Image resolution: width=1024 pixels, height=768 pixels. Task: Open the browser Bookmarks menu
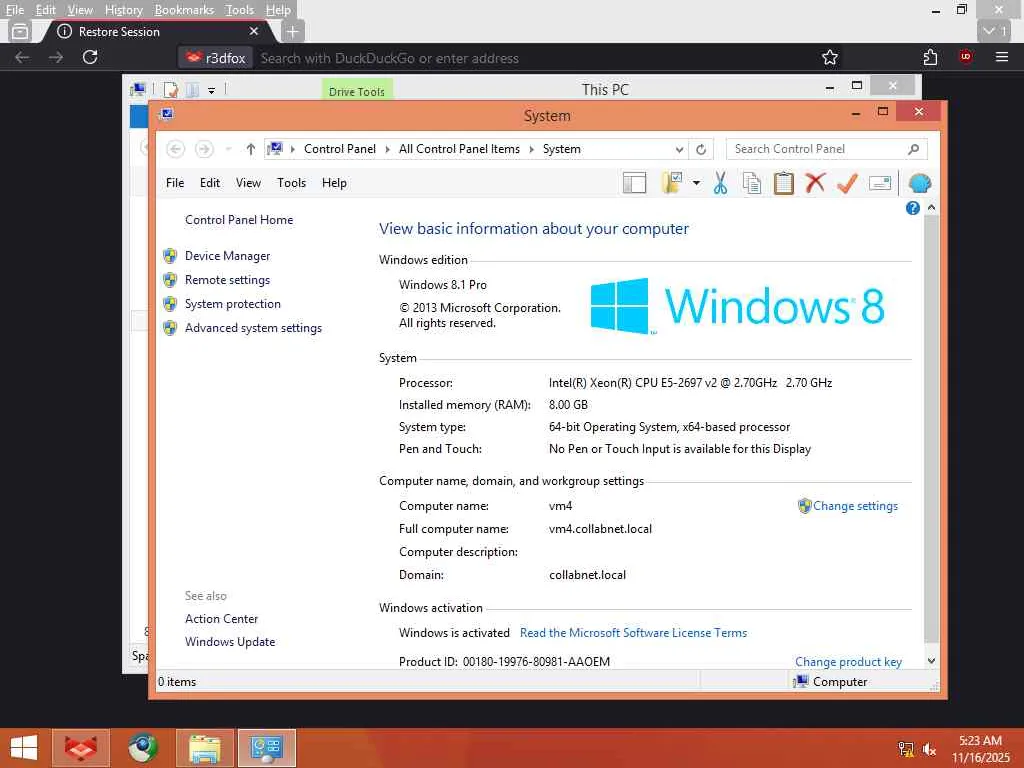click(184, 10)
